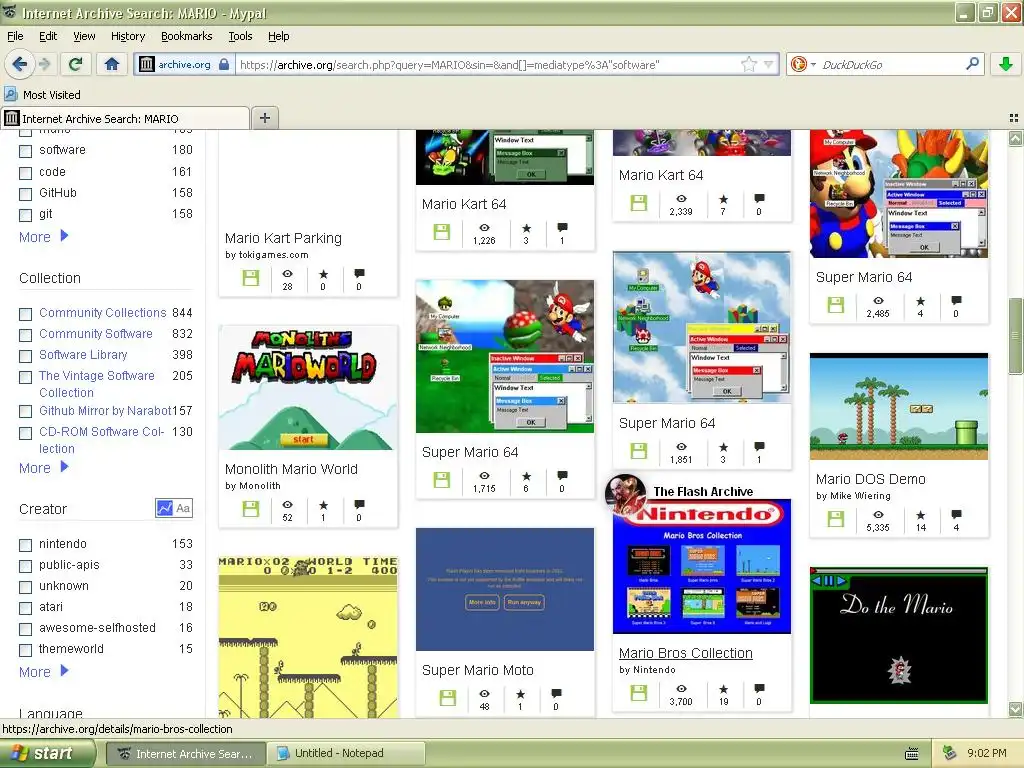
Task: Open the Mario Bros Collection link
Action: pyautogui.click(x=685, y=653)
